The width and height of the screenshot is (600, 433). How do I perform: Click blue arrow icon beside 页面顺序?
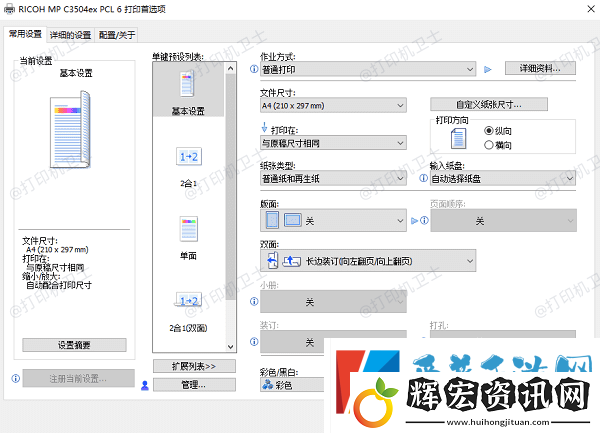[414, 221]
